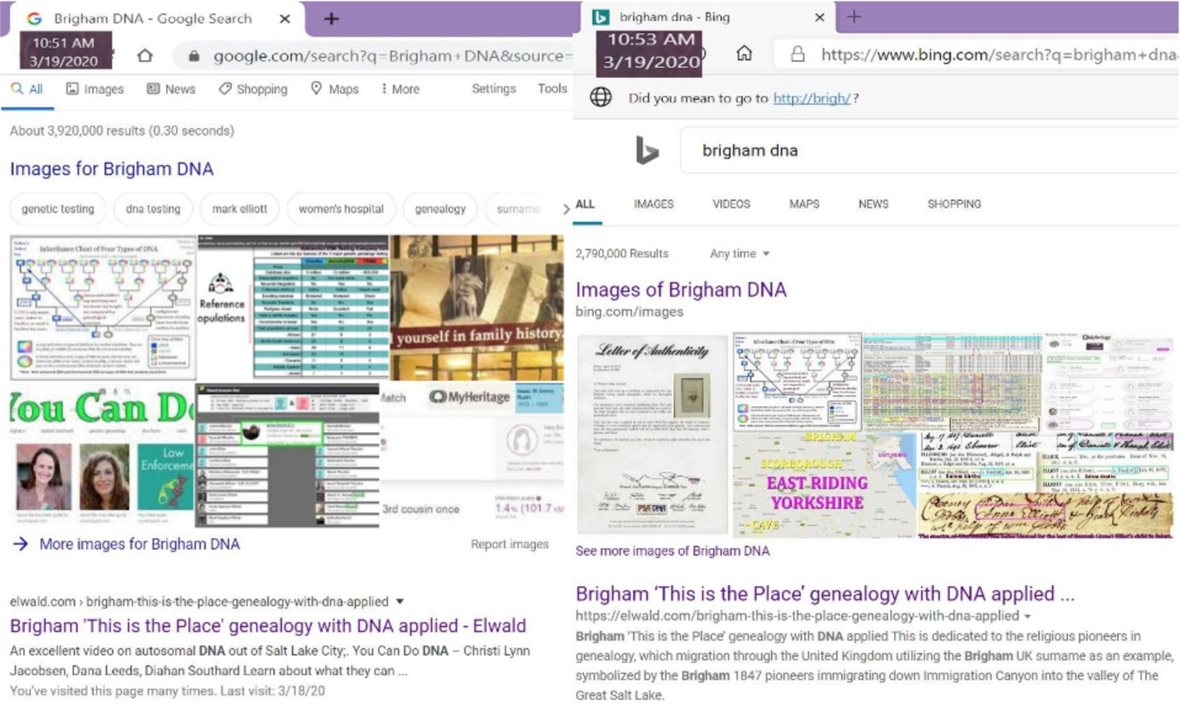This screenshot has width=1180, height=708.
Task: Click the Bing search box containing 'brigham dna'
Action: pos(920,151)
